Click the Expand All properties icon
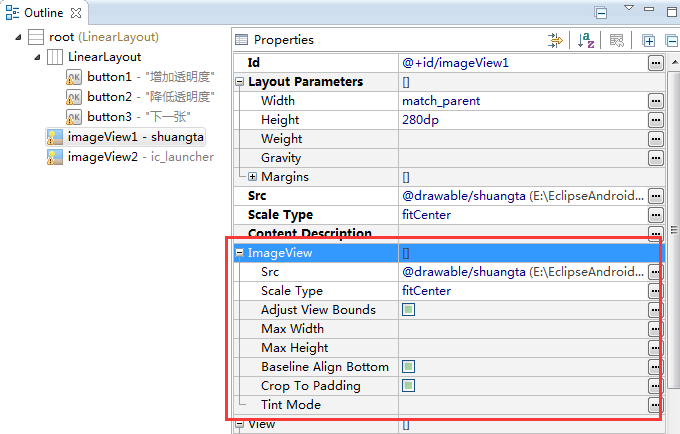This screenshot has width=680, height=434. tap(649, 41)
